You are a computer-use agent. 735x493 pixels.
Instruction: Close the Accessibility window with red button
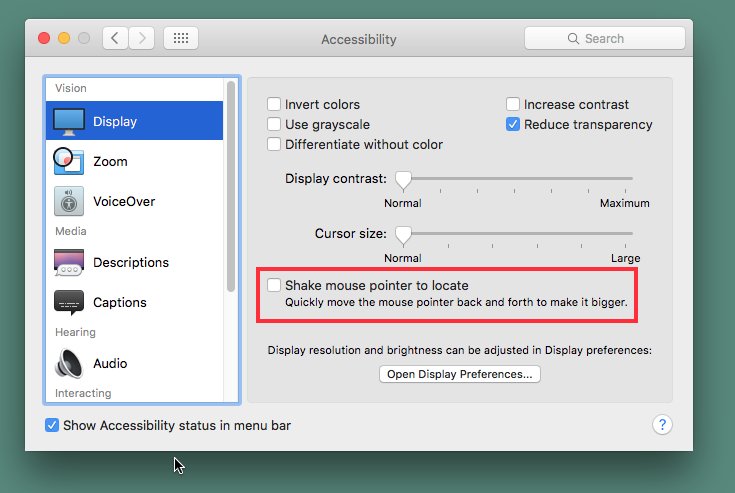click(x=44, y=38)
